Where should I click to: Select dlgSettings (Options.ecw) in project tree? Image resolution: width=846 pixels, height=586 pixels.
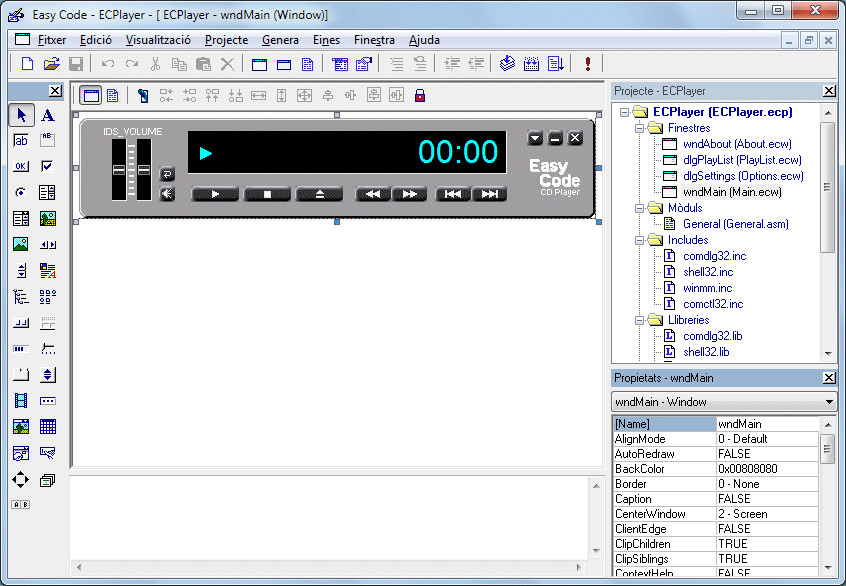click(743, 176)
